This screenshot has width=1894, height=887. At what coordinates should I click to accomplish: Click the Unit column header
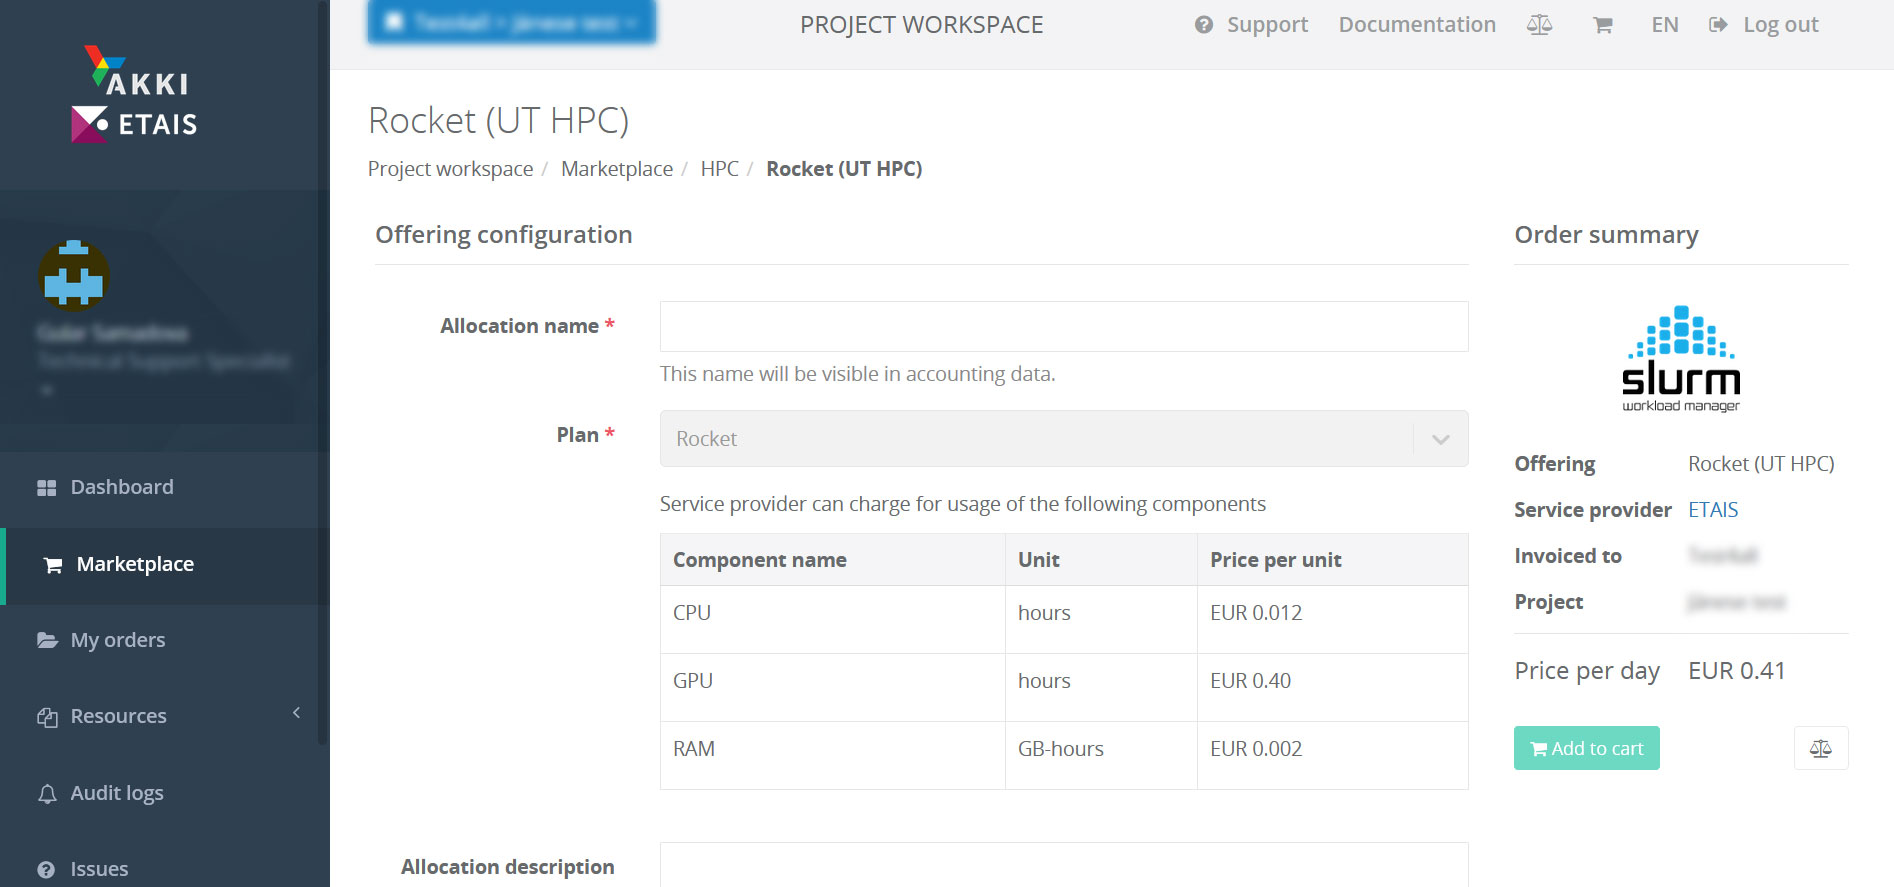click(1101, 560)
